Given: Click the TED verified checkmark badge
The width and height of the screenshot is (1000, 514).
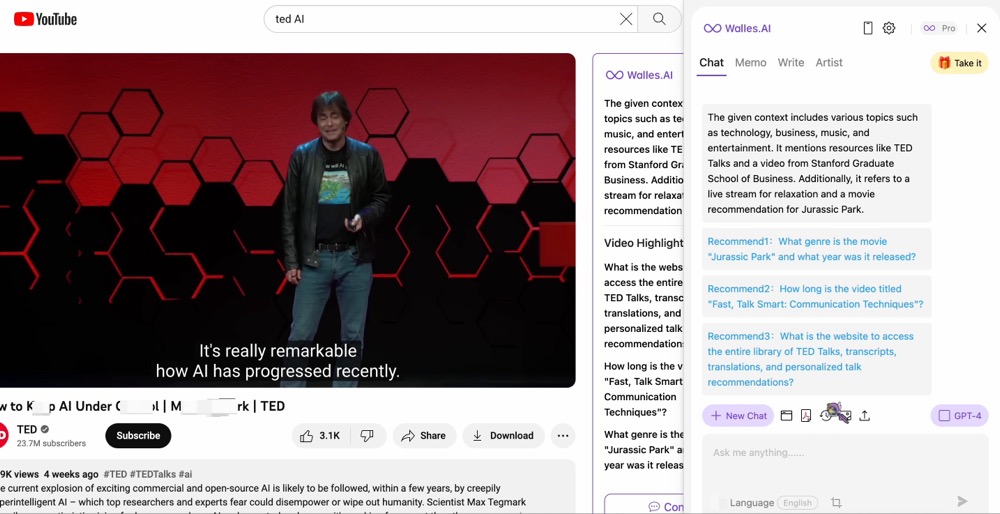Looking at the screenshot, I should [45, 429].
